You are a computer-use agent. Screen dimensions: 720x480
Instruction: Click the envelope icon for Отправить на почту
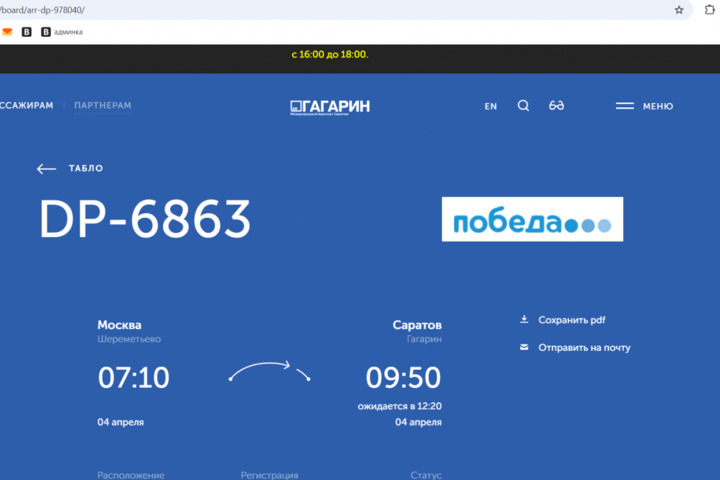click(524, 347)
